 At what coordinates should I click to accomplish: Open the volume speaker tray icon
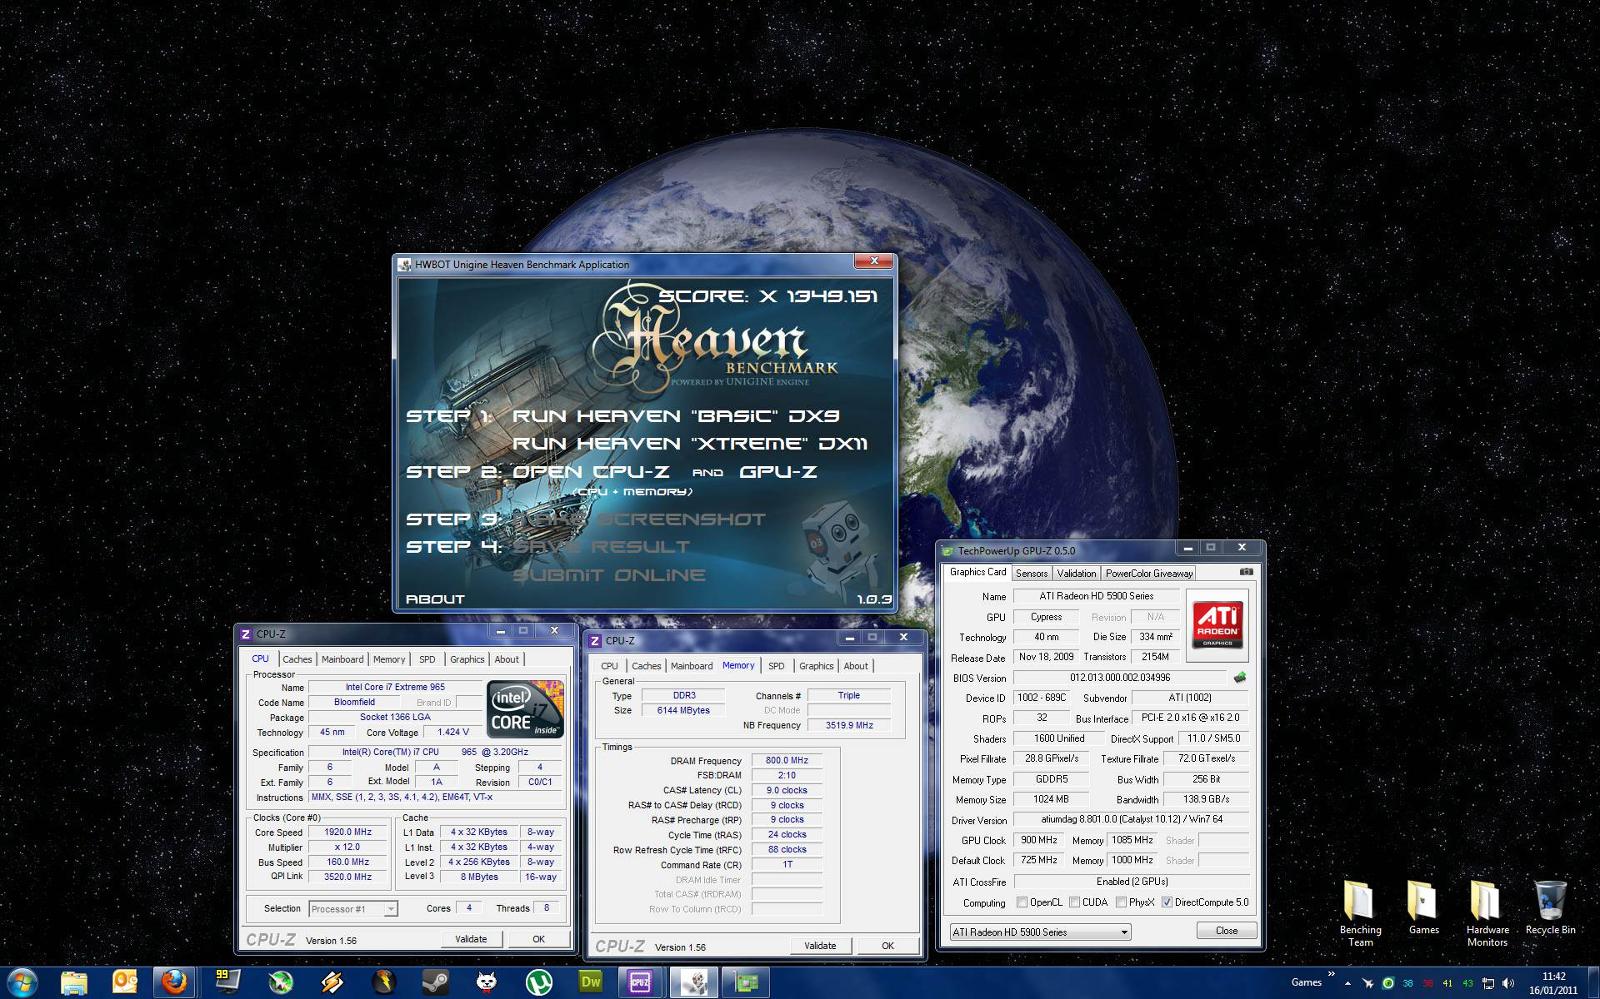click(1508, 983)
